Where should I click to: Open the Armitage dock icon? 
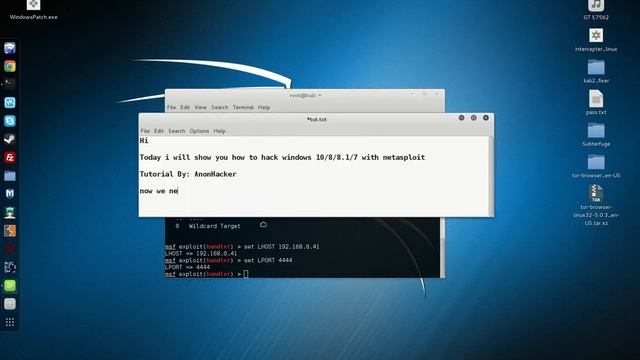pos(10,212)
